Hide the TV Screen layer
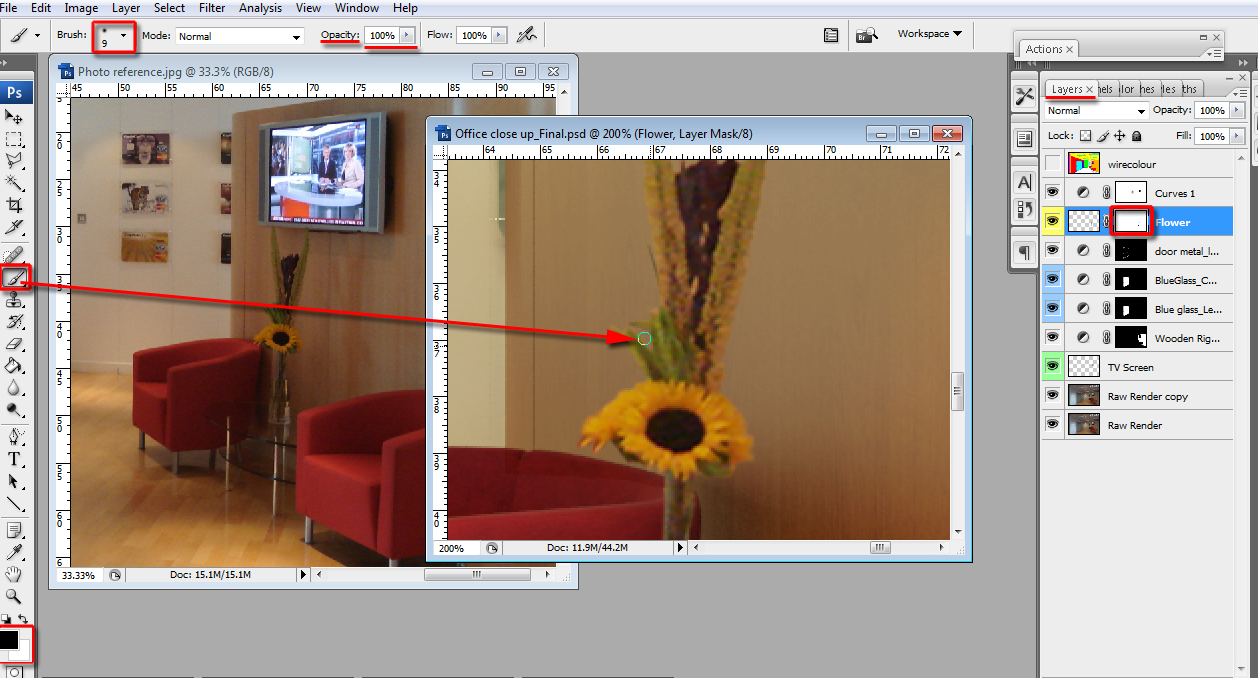 pyautogui.click(x=1051, y=367)
